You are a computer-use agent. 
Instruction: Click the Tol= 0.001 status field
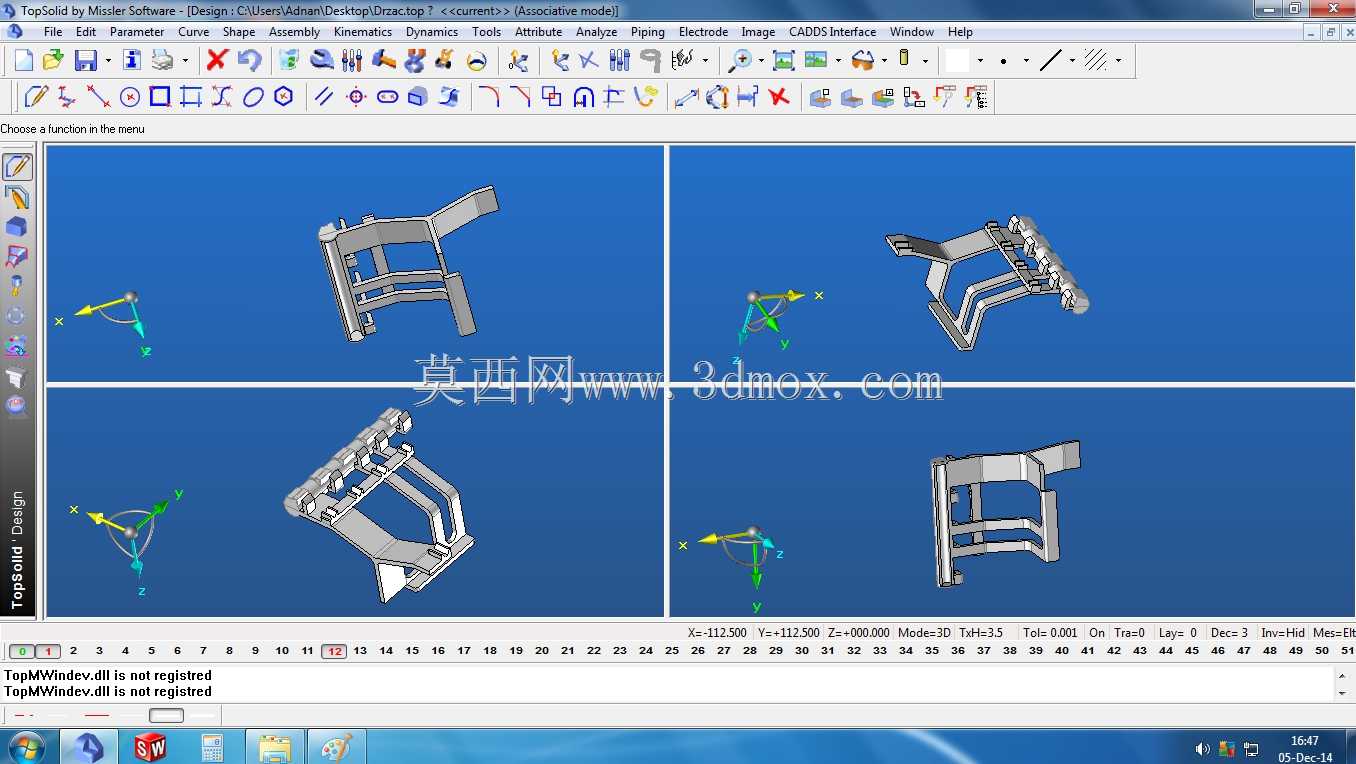click(1050, 633)
